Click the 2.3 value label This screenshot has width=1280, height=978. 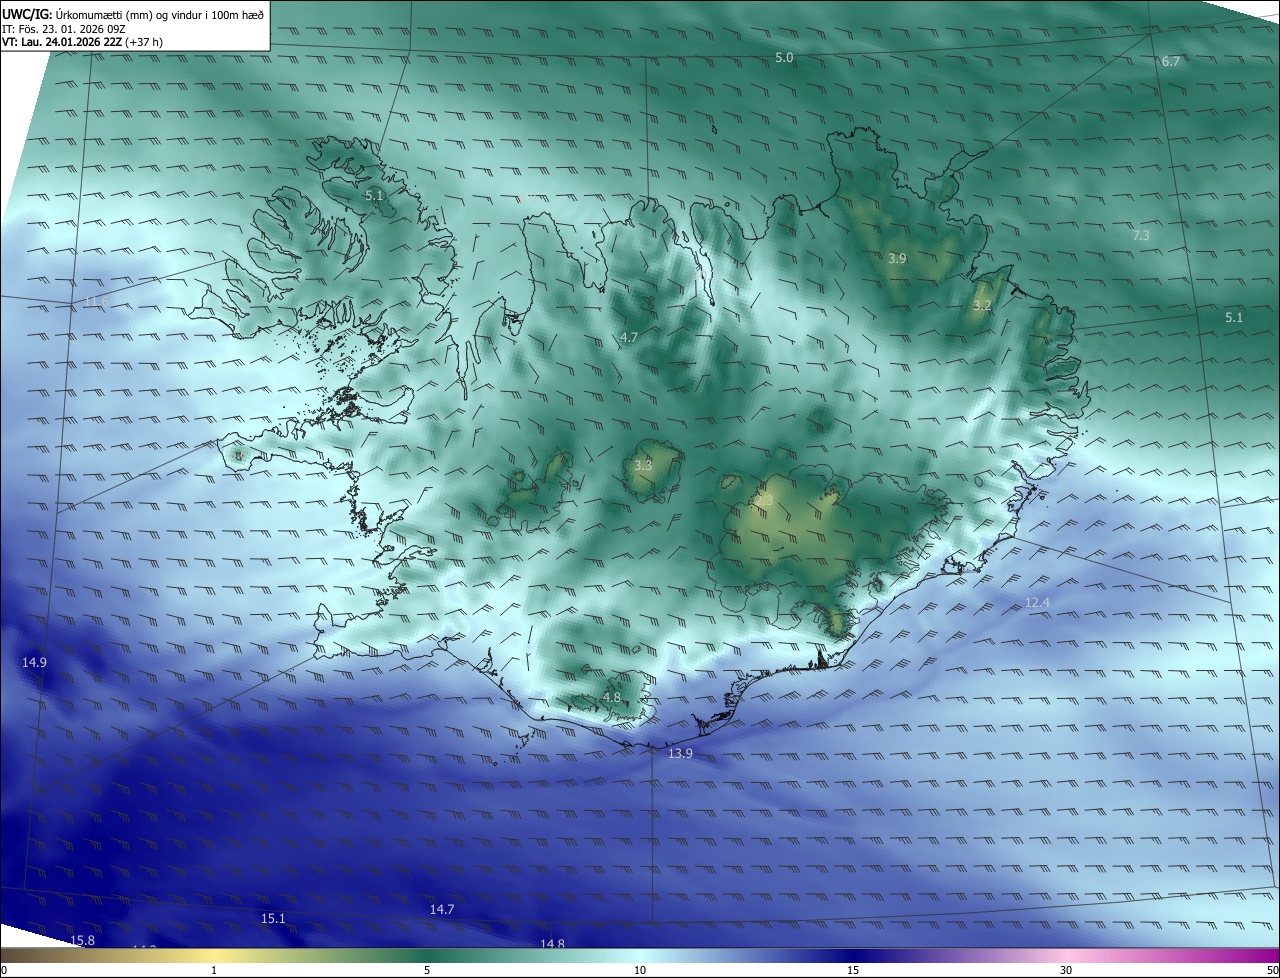pyautogui.click(x=764, y=500)
